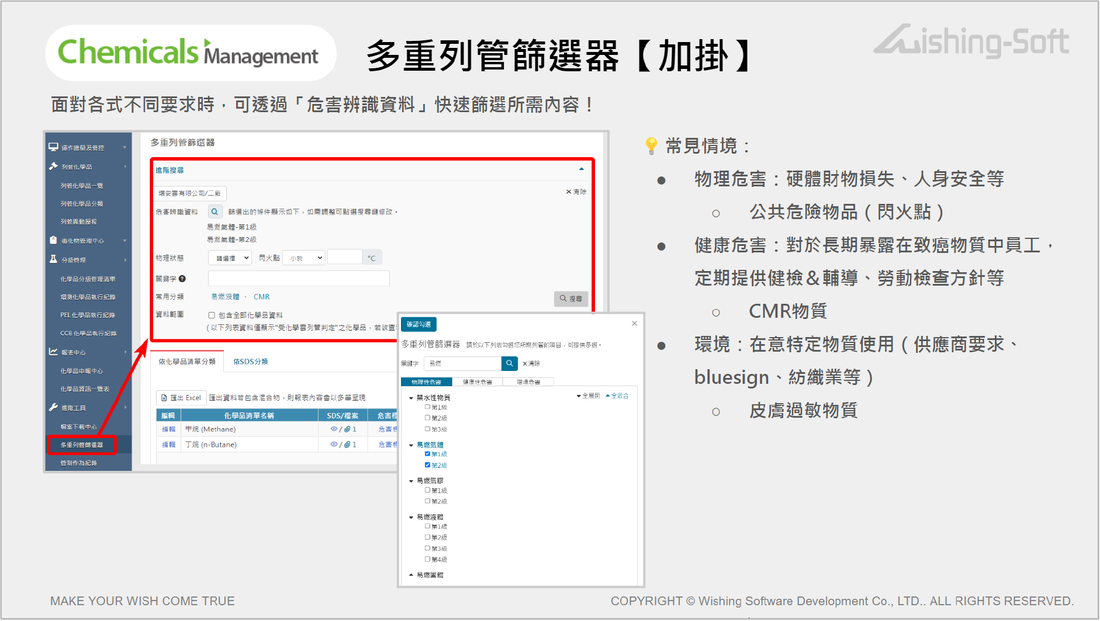The width and height of the screenshot is (1100, 621).
Task: View SDS via eye icon in Methane row
Action: pyautogui.click(x=334, y=429)
